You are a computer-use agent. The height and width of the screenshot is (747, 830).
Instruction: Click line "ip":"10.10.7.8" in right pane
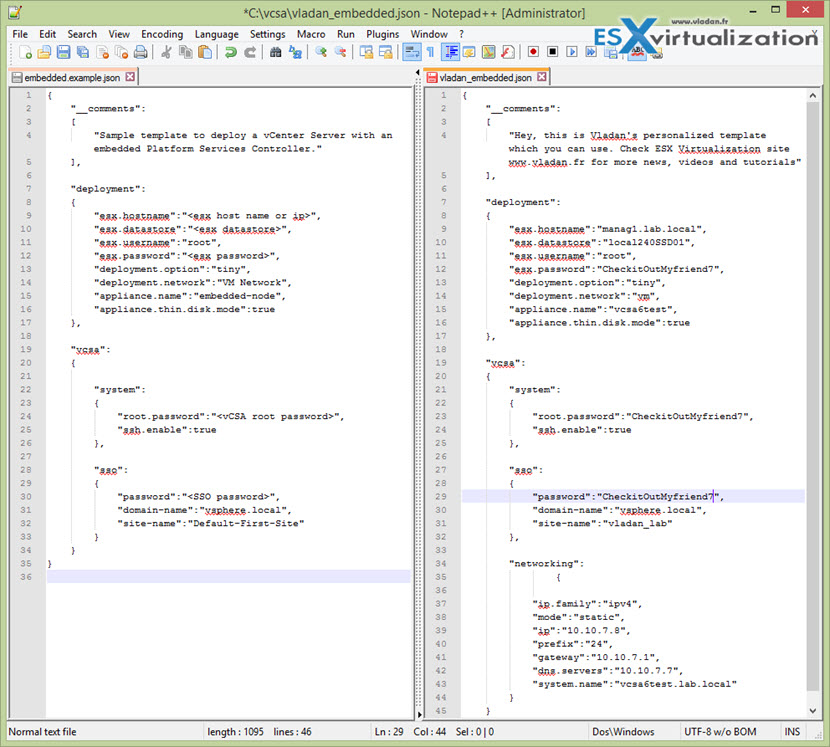pos(581,631)
